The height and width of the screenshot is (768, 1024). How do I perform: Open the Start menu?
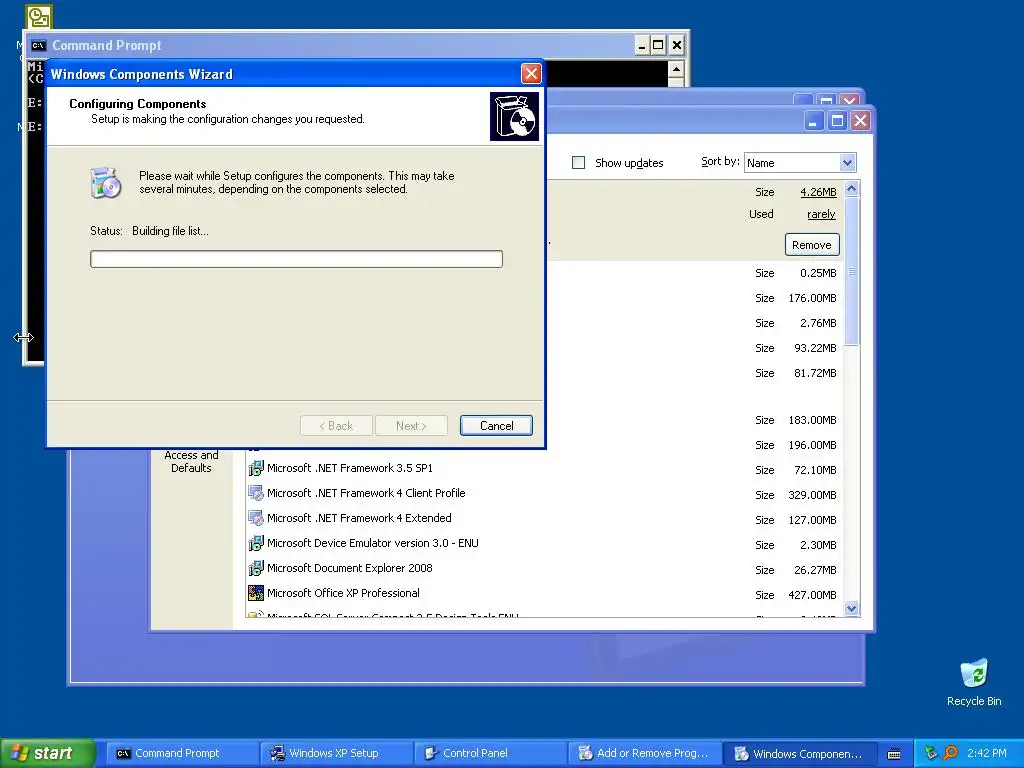tap(46, 753)
